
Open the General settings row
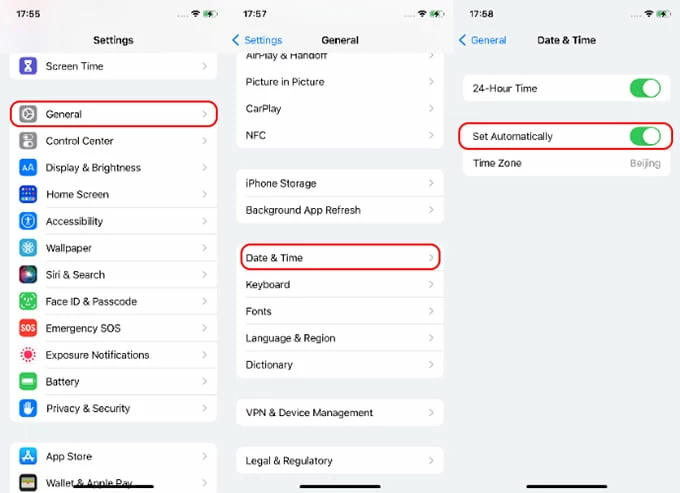pyautogui.click(x=113, y=114)
